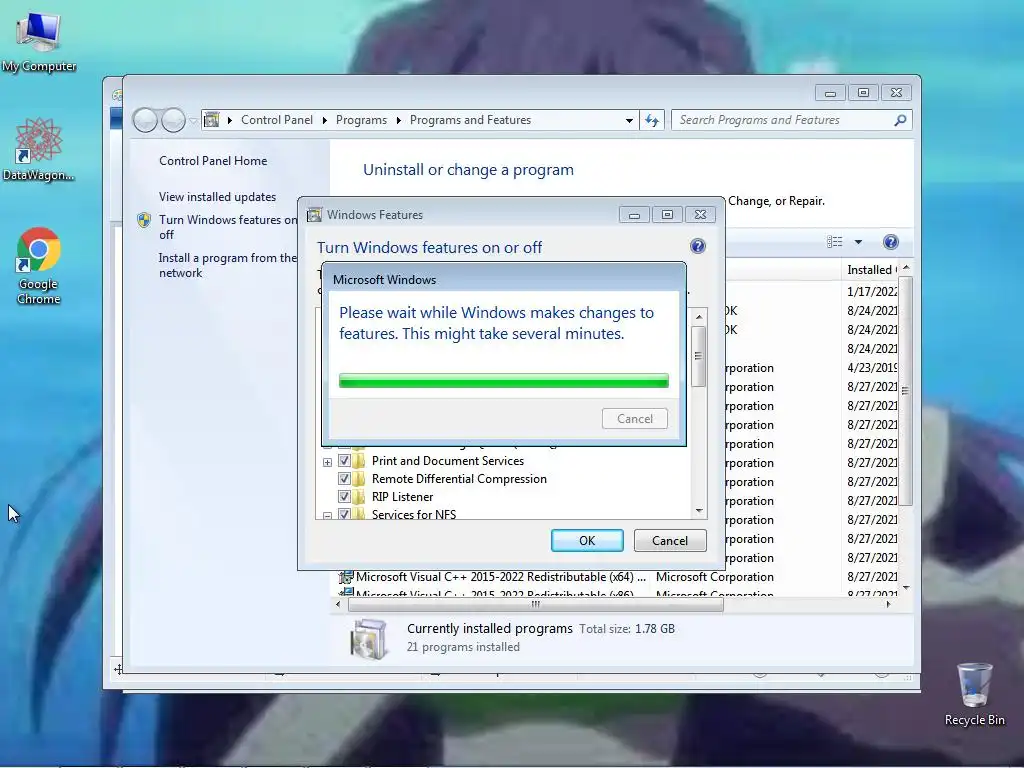This screenshot has height=768, width=1024.
Task: Click the shield icon beside Turn Windows features
Action: click(144, 220)
